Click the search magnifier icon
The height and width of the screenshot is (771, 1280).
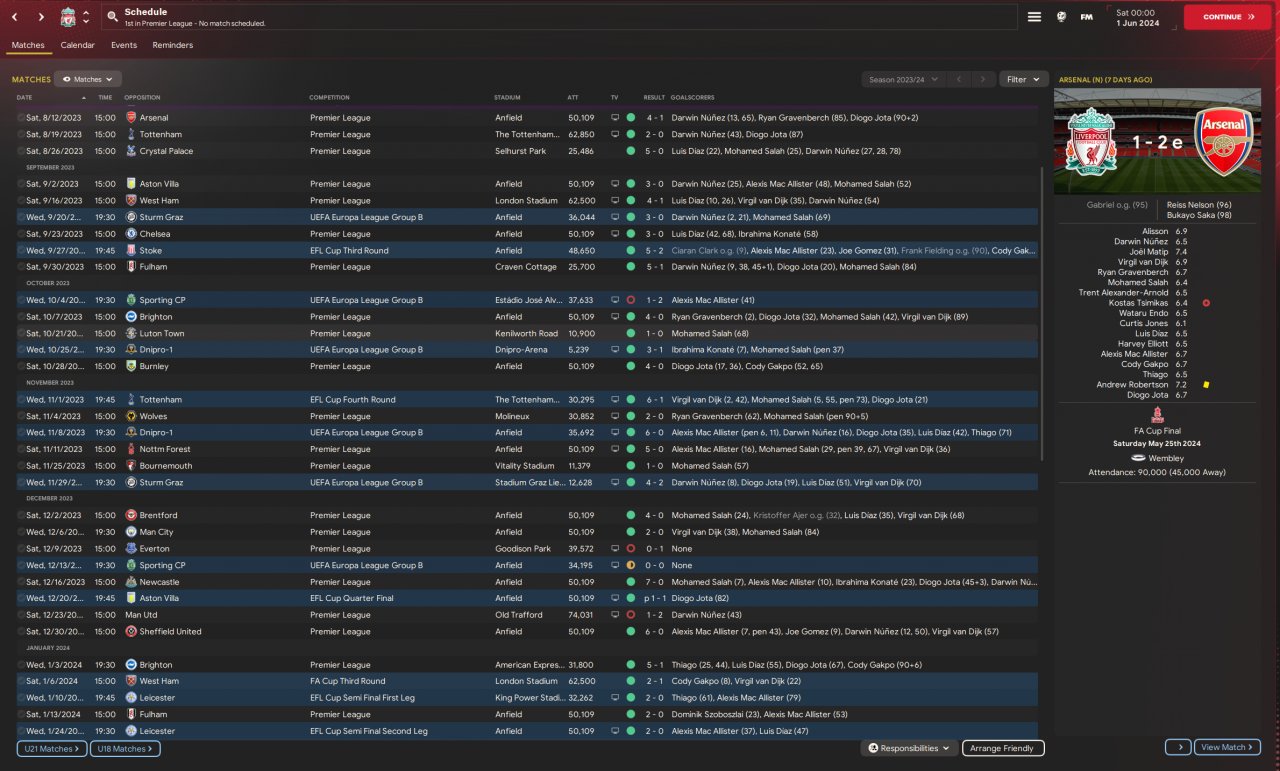(x=113, y=17)
